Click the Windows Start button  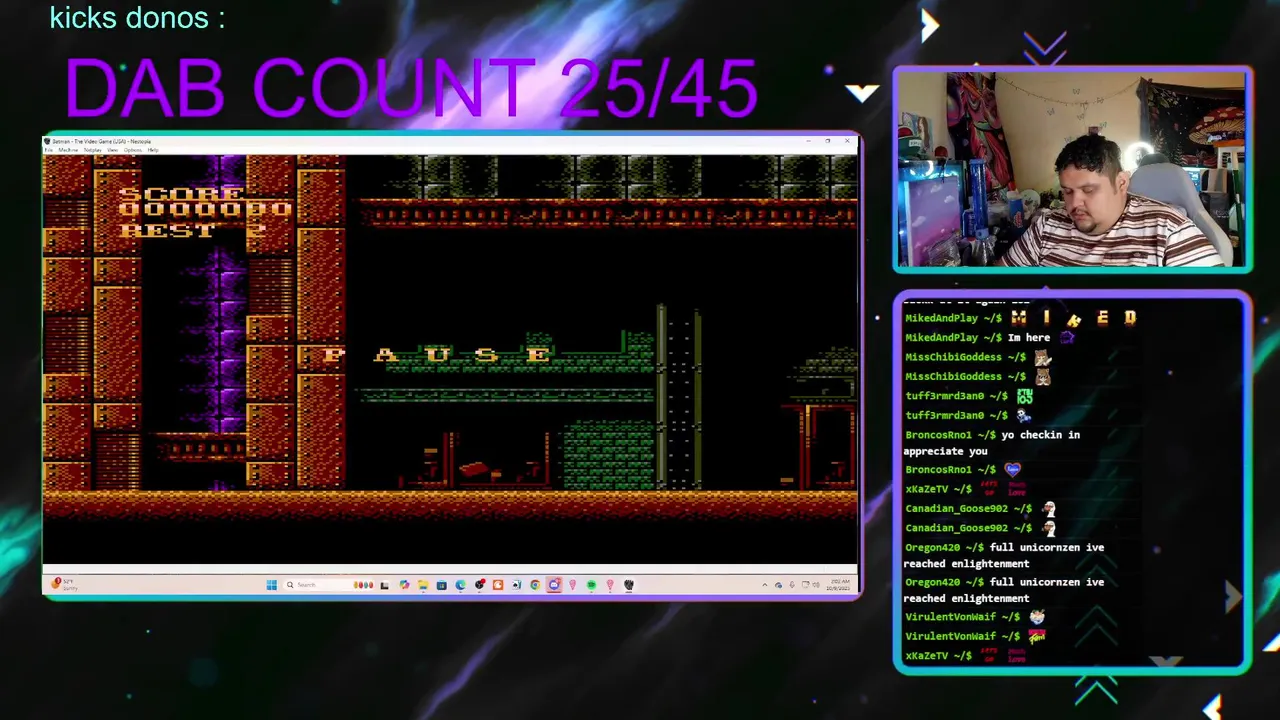(x=272, y=585)
